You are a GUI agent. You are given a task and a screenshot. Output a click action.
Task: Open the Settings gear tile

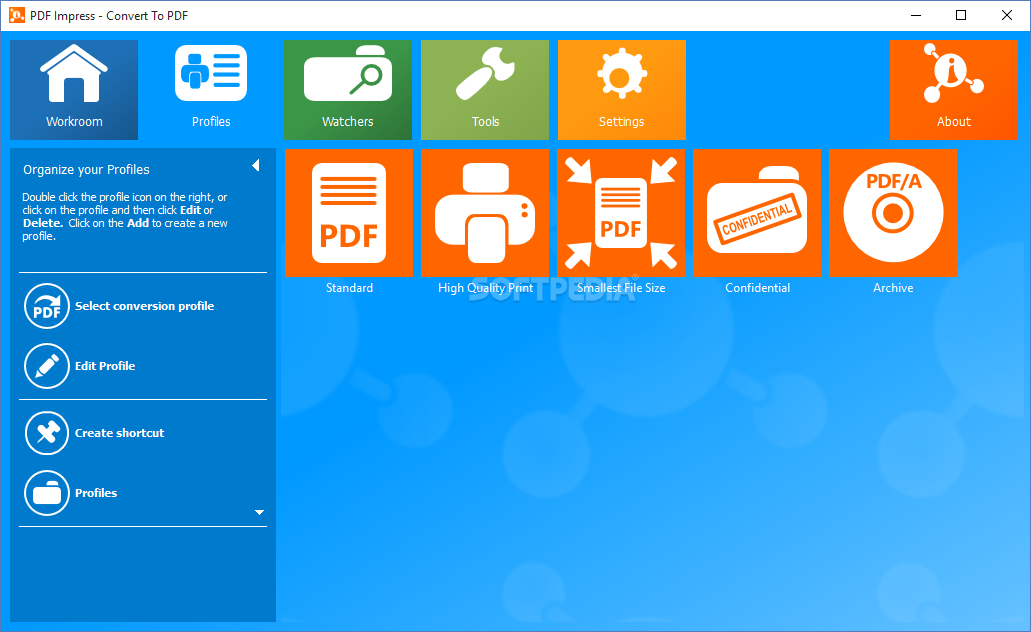click(621, 89)
